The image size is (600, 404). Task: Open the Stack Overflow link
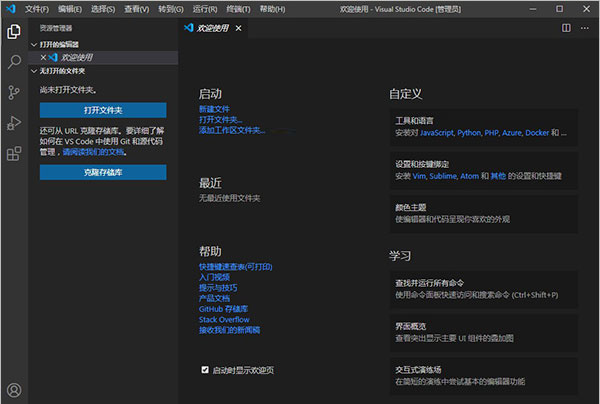[224, 319]
